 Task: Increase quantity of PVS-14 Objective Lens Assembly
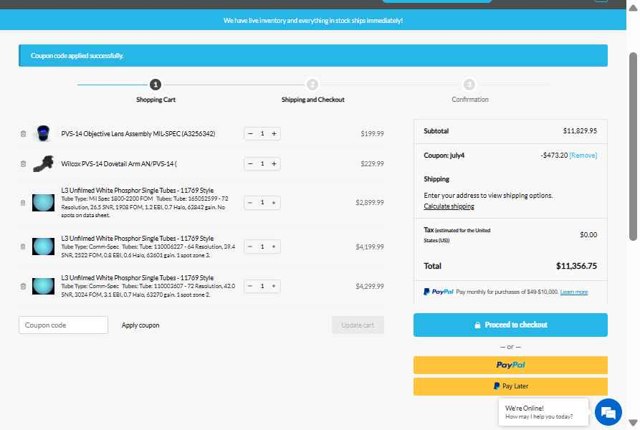(x=274, y=134)
